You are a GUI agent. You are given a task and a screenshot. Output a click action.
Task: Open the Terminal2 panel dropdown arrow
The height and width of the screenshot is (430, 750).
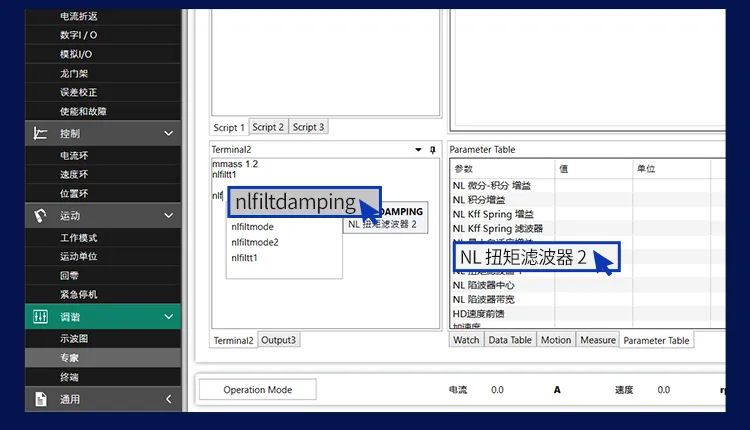coord(418,150)
